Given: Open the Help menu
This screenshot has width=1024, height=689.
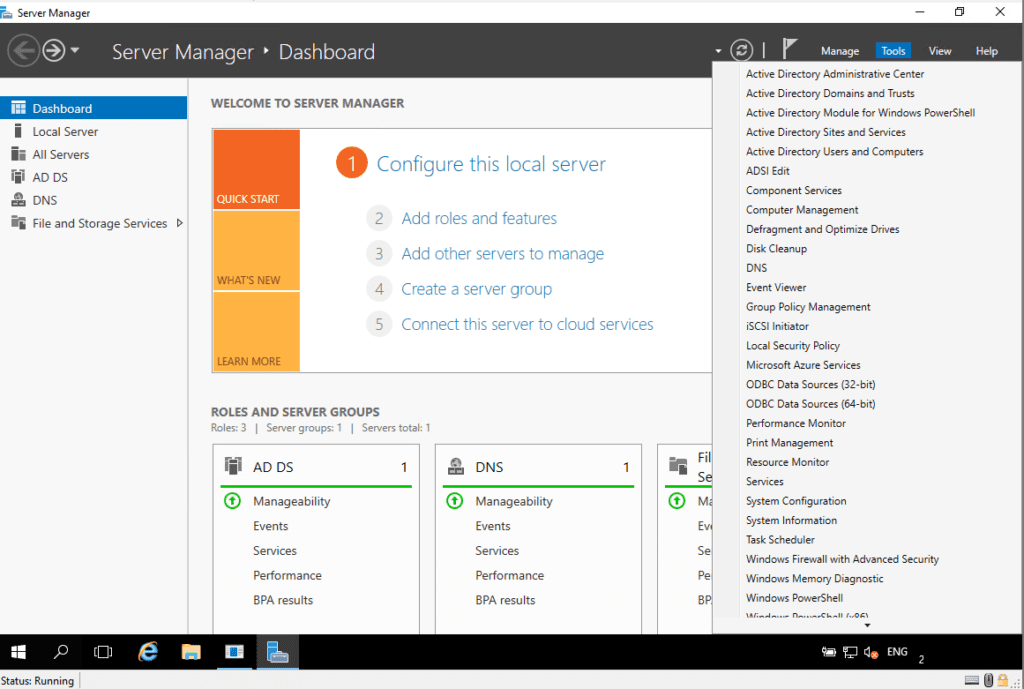Looking at the screenshot, I should (987, 51).
